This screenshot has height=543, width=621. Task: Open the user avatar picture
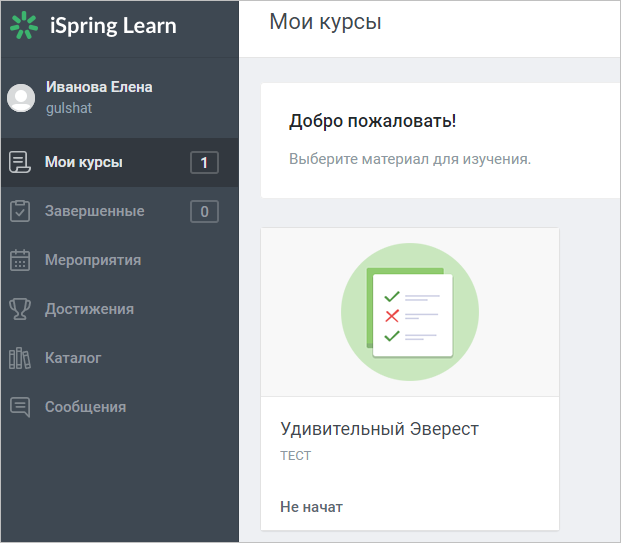21,98
